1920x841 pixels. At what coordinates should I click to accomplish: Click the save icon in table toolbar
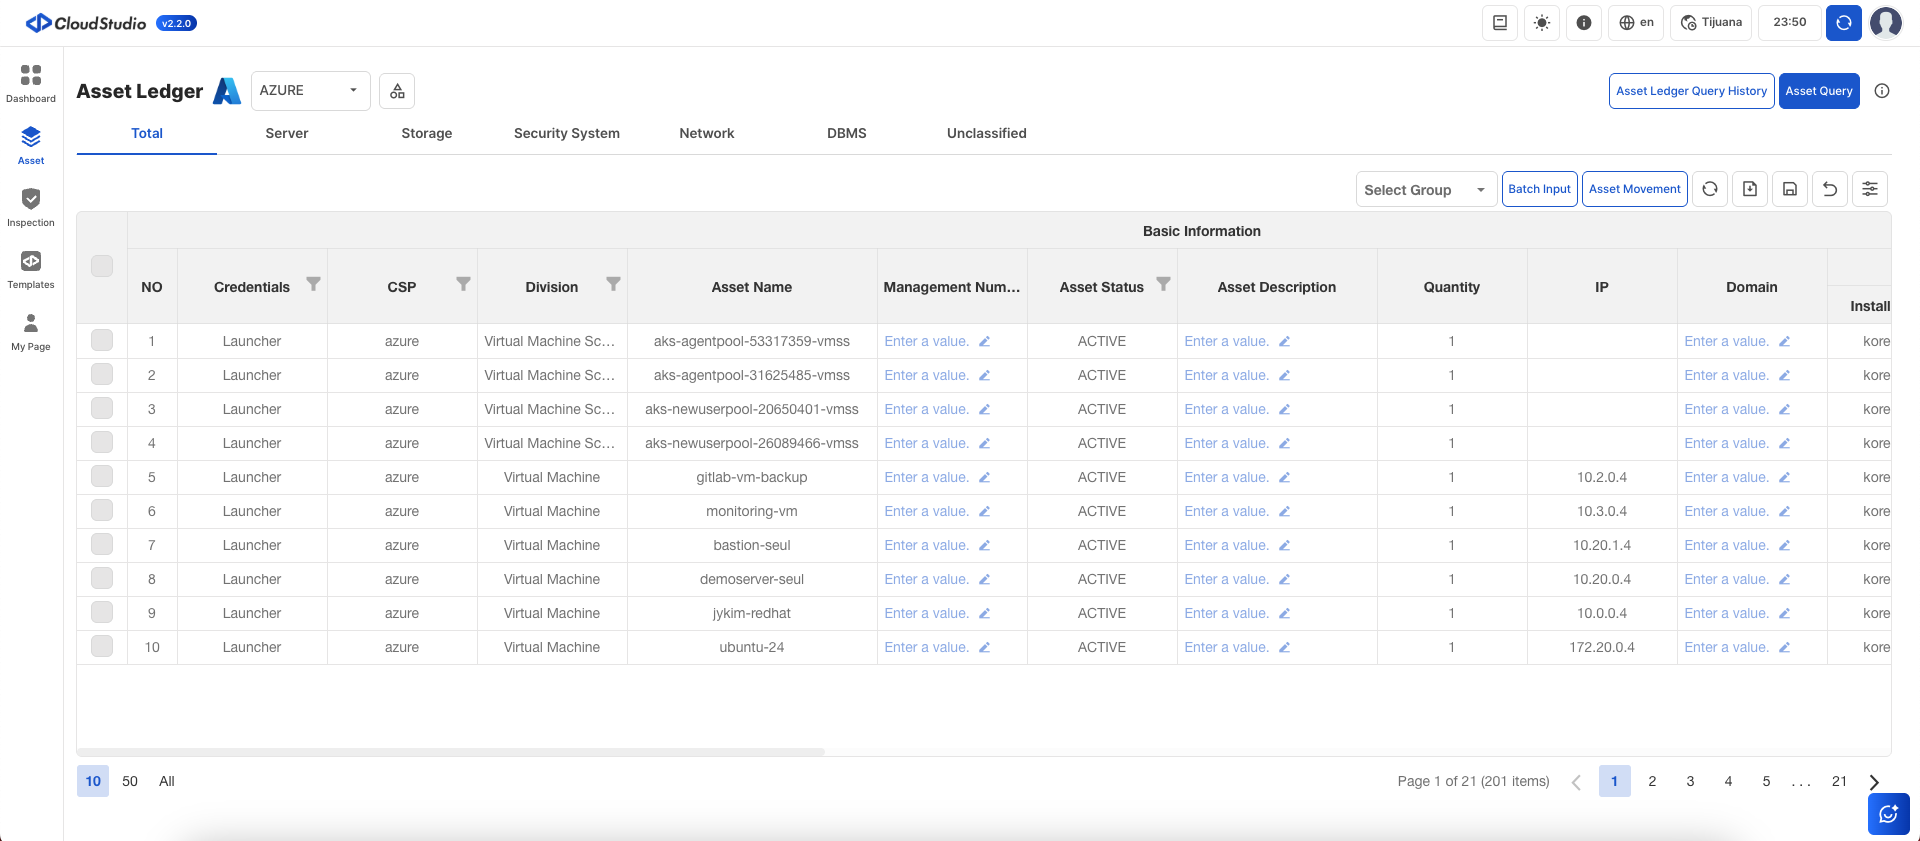(x=1789, y=189)
